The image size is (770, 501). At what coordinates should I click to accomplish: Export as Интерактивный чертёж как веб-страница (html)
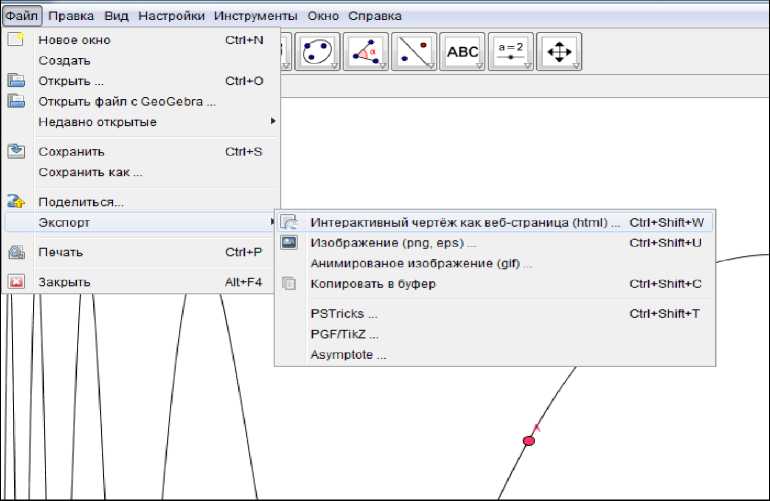click(x=495, y=223)
